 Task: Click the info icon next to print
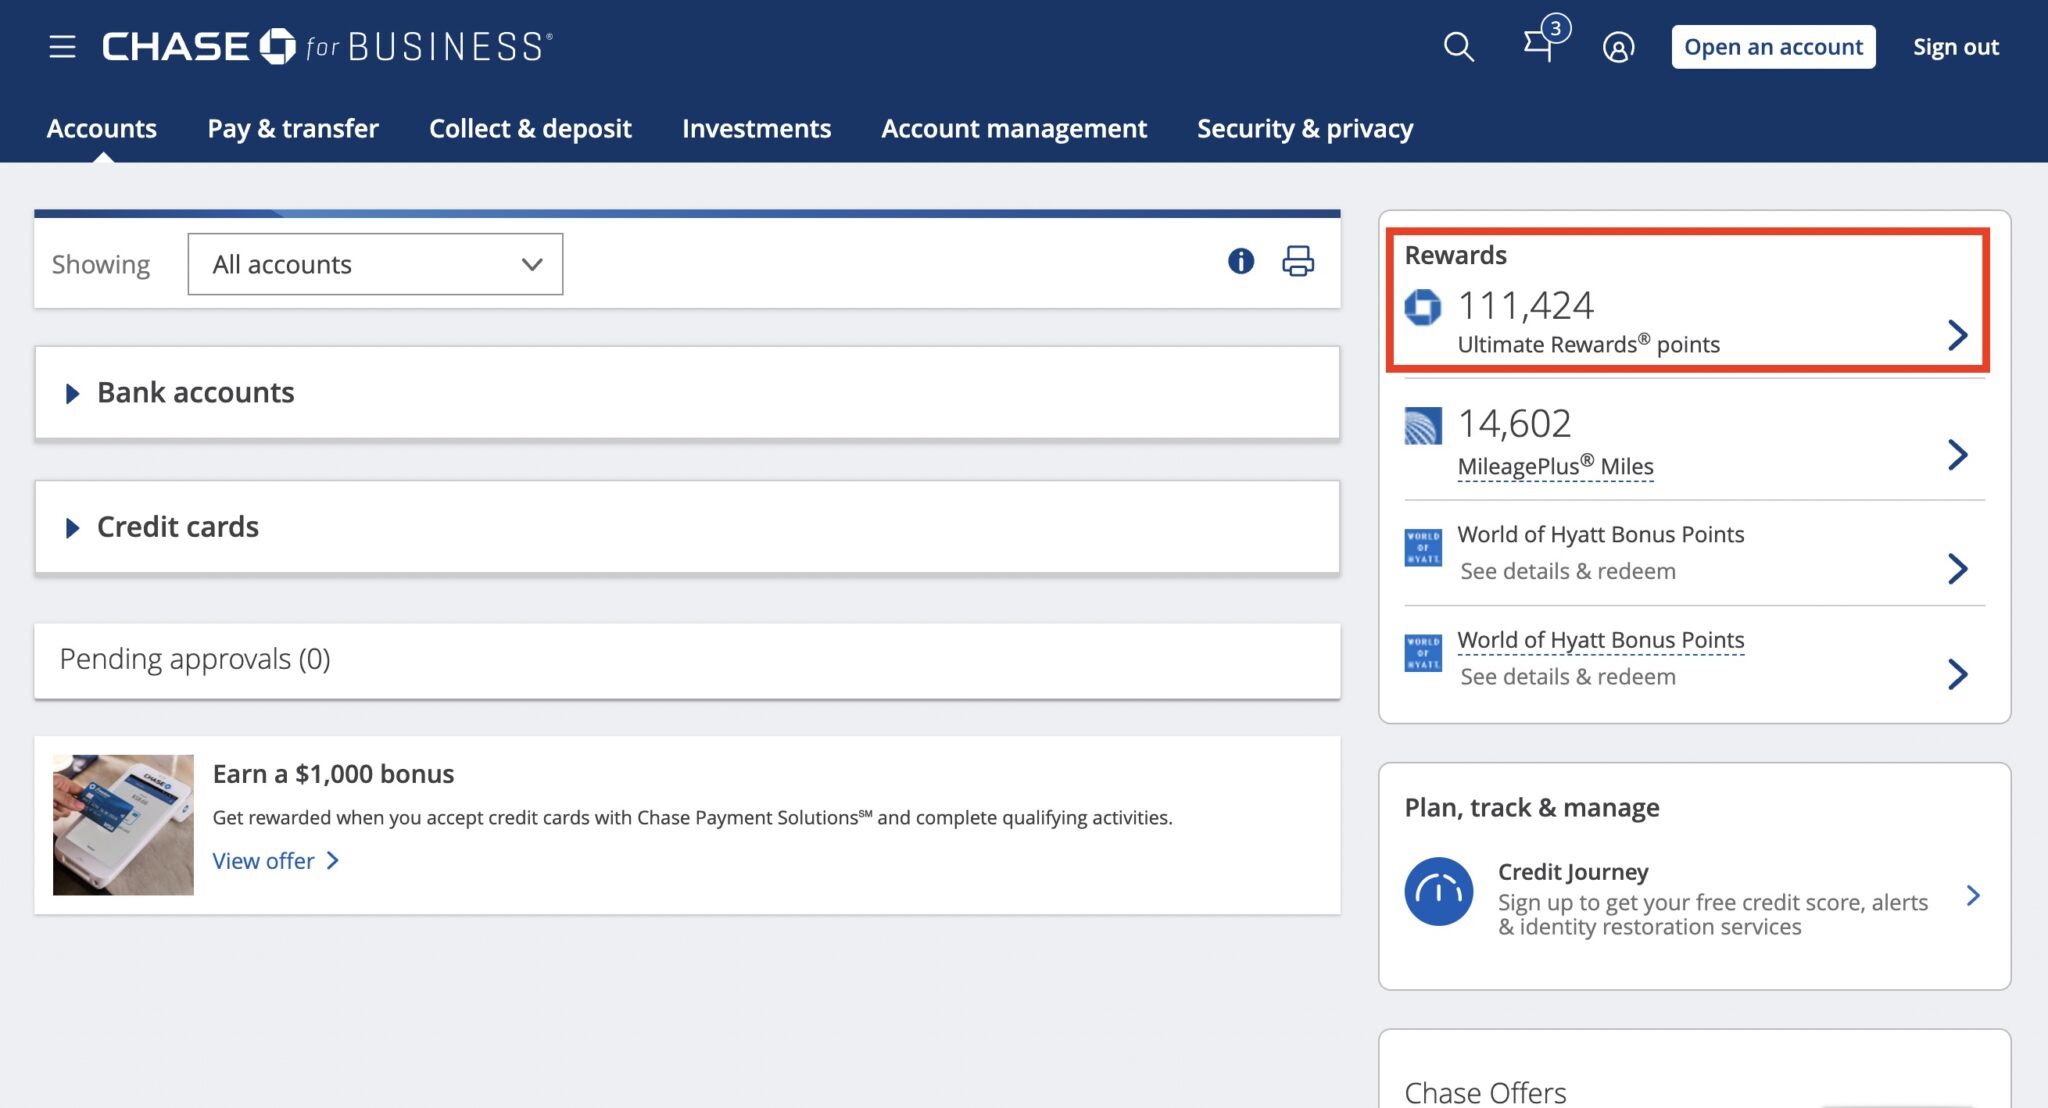[x=1239, y=262]
